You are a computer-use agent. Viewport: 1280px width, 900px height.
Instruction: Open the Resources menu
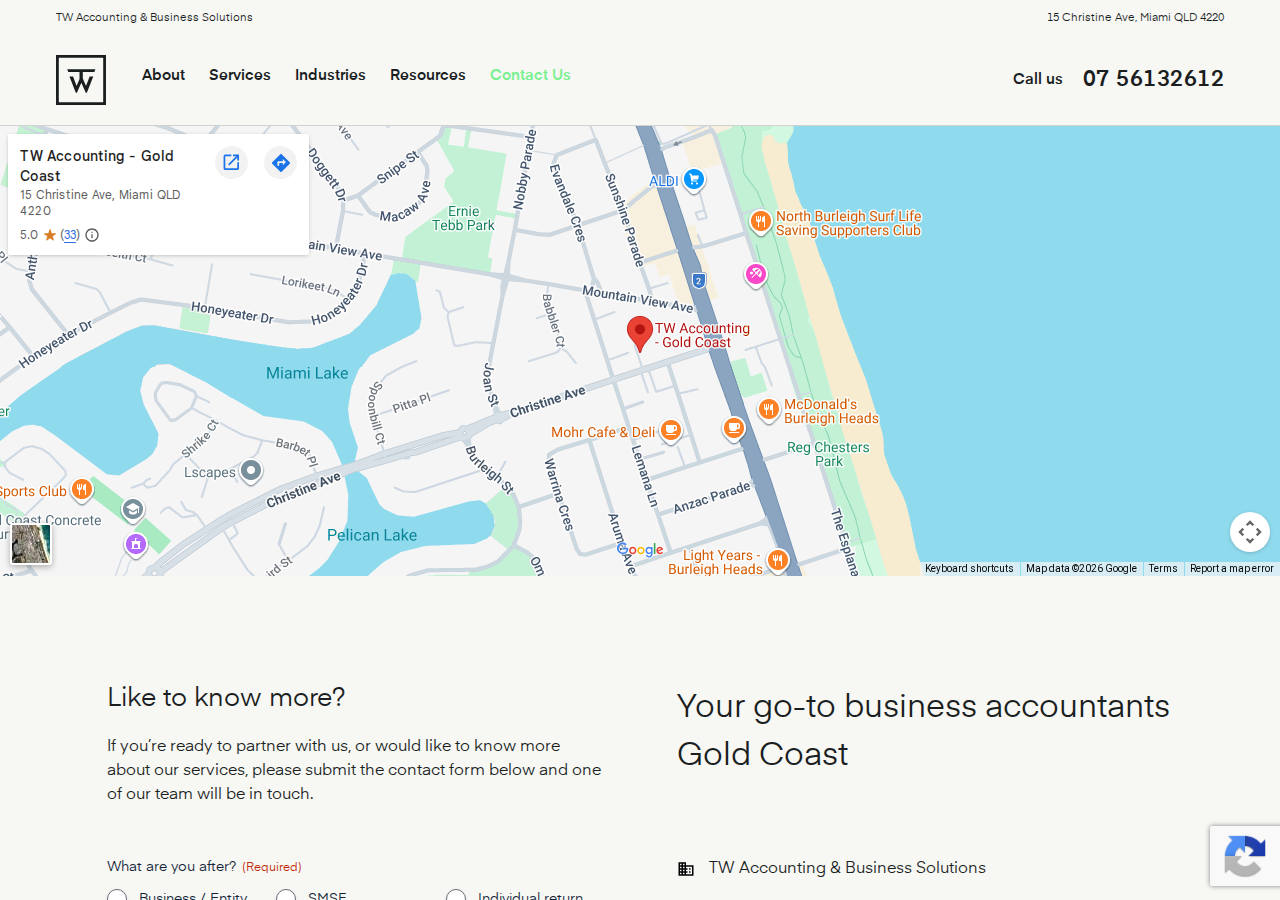[x=428, y=75]
